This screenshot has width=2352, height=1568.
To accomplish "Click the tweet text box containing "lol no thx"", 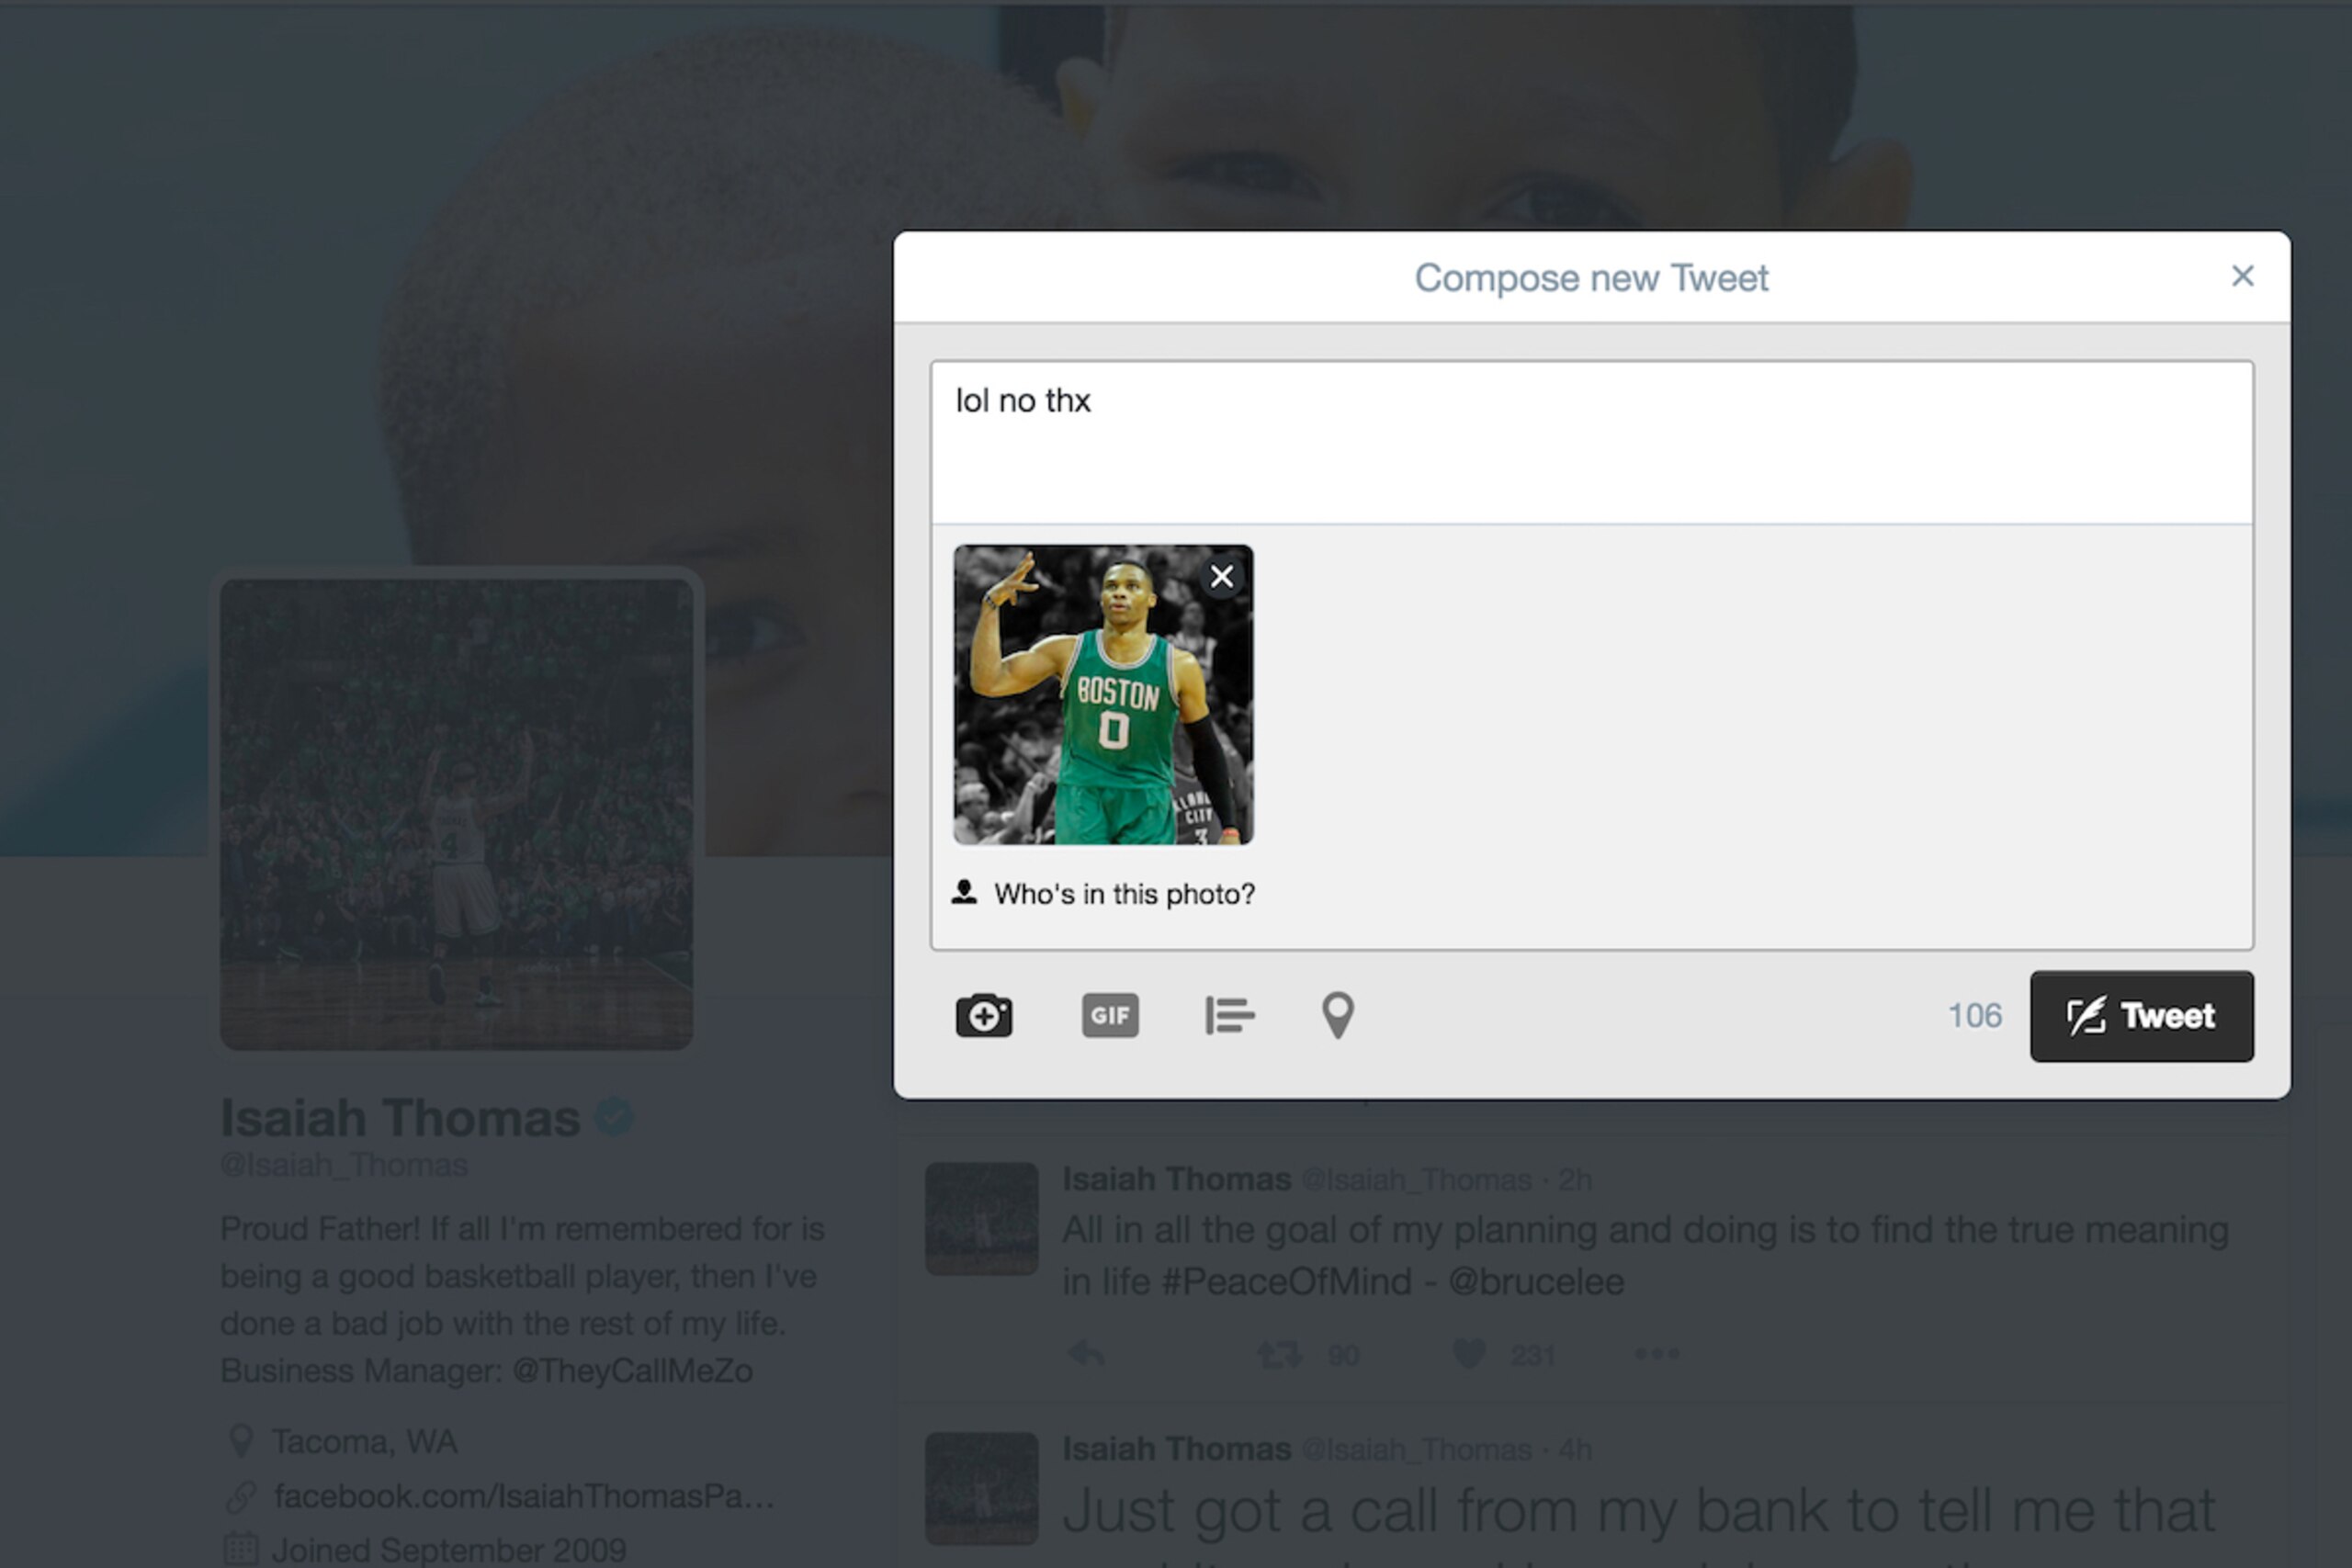I will 1591,443.
